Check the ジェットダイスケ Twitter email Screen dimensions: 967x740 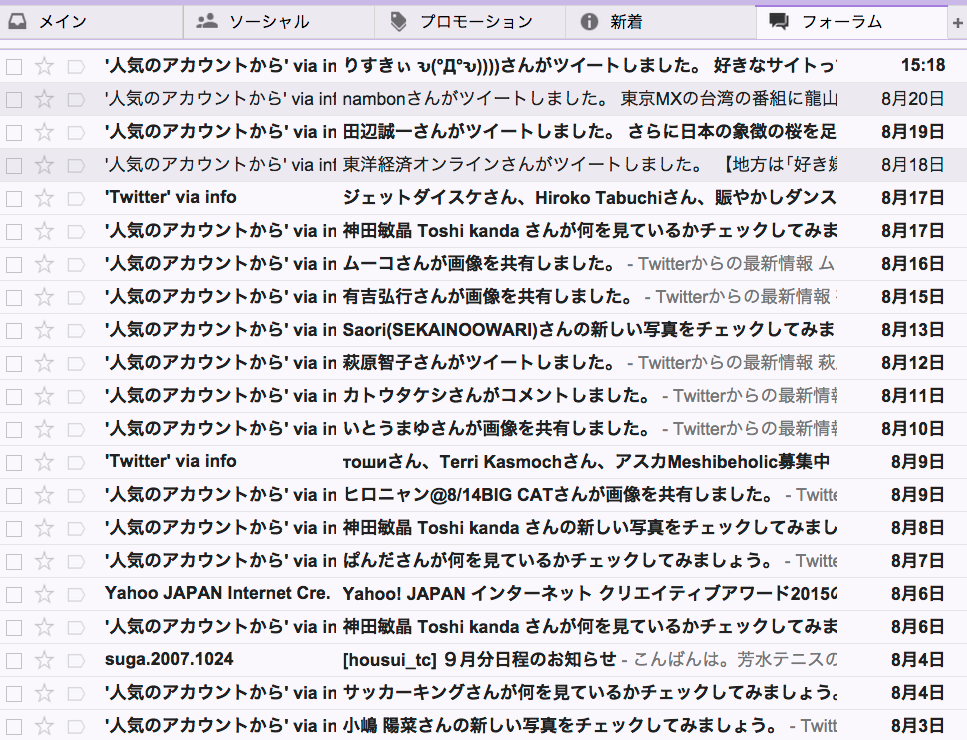click(14, 198)
